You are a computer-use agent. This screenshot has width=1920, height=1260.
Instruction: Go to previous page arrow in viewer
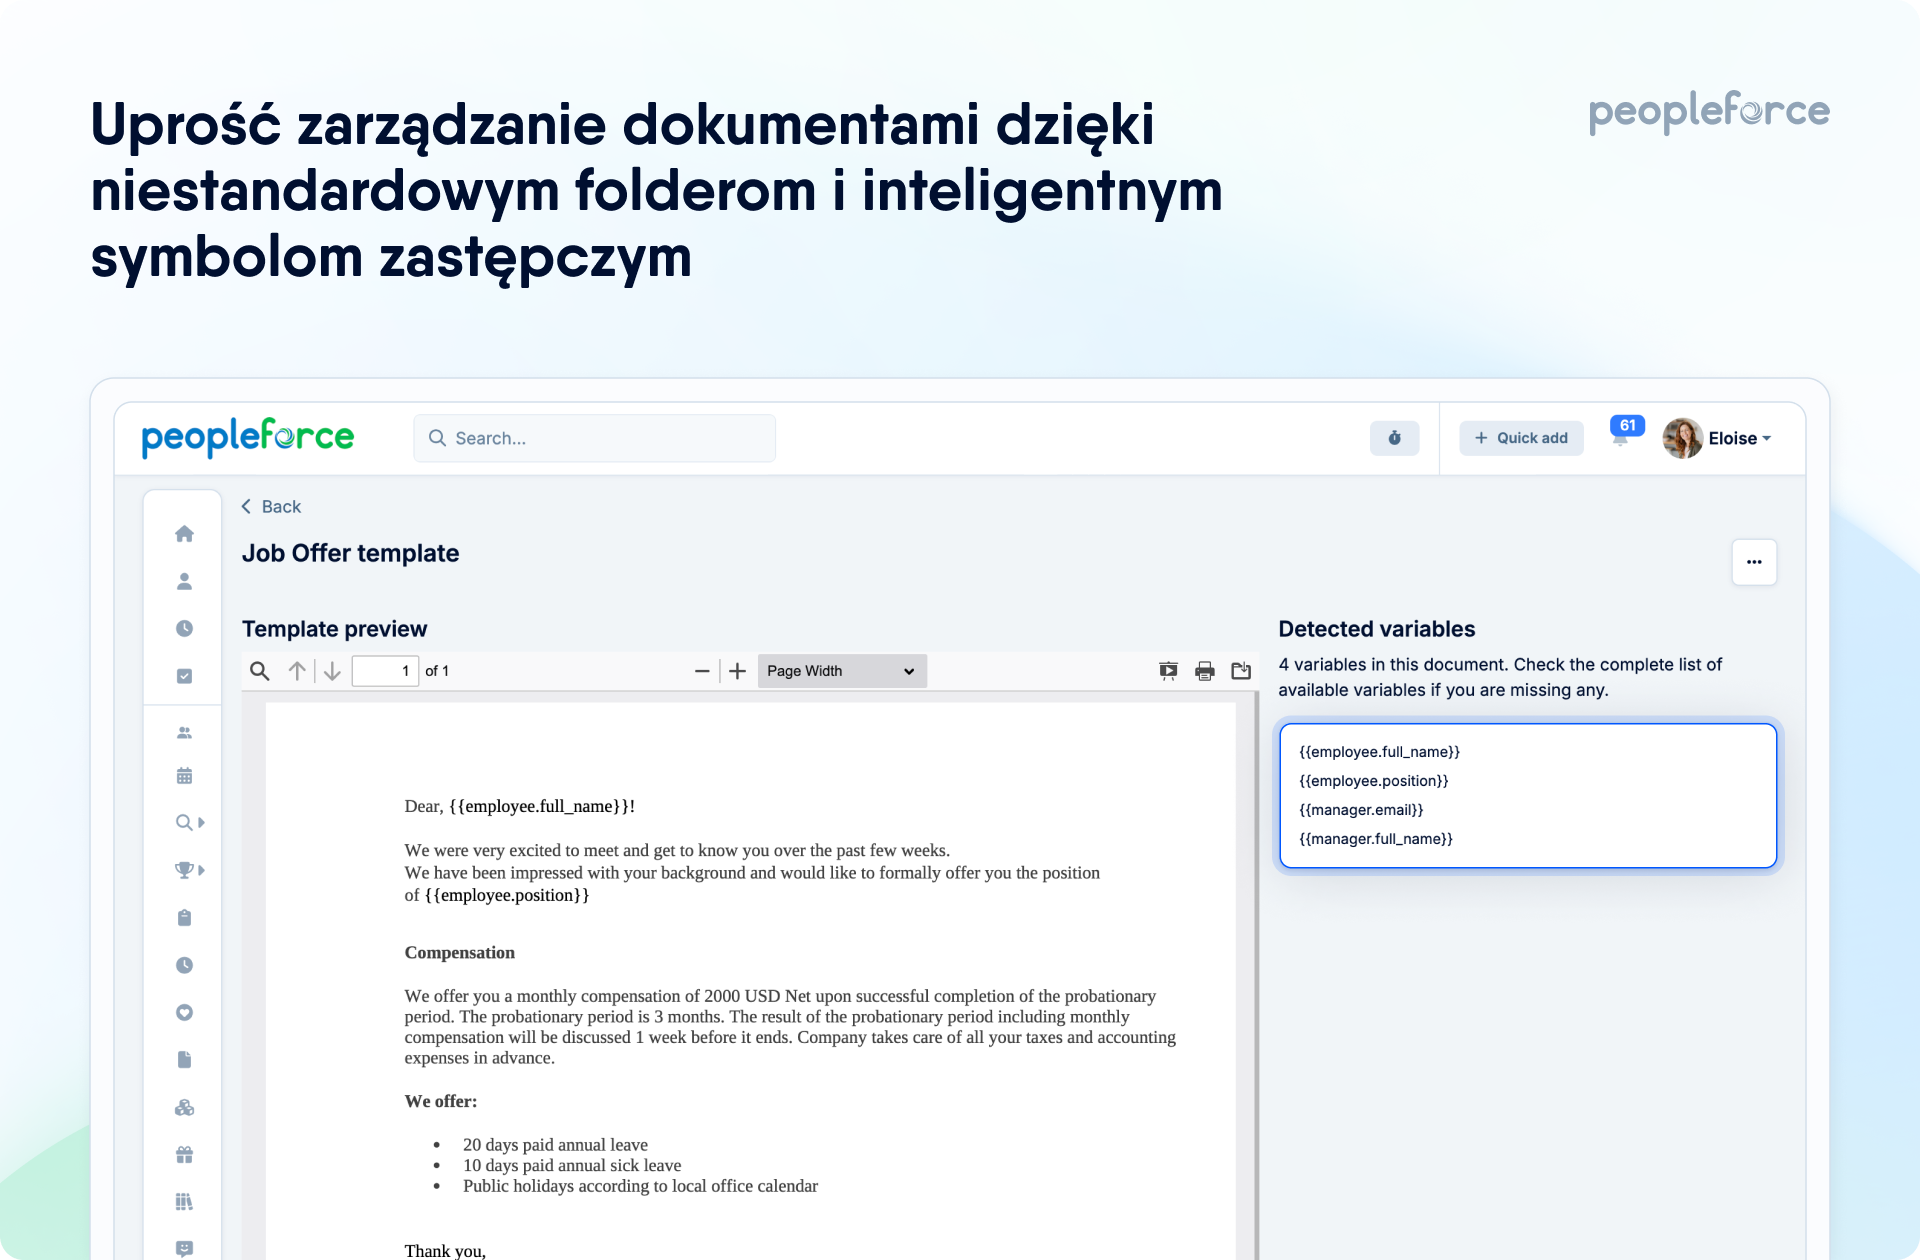click(297, 671)
